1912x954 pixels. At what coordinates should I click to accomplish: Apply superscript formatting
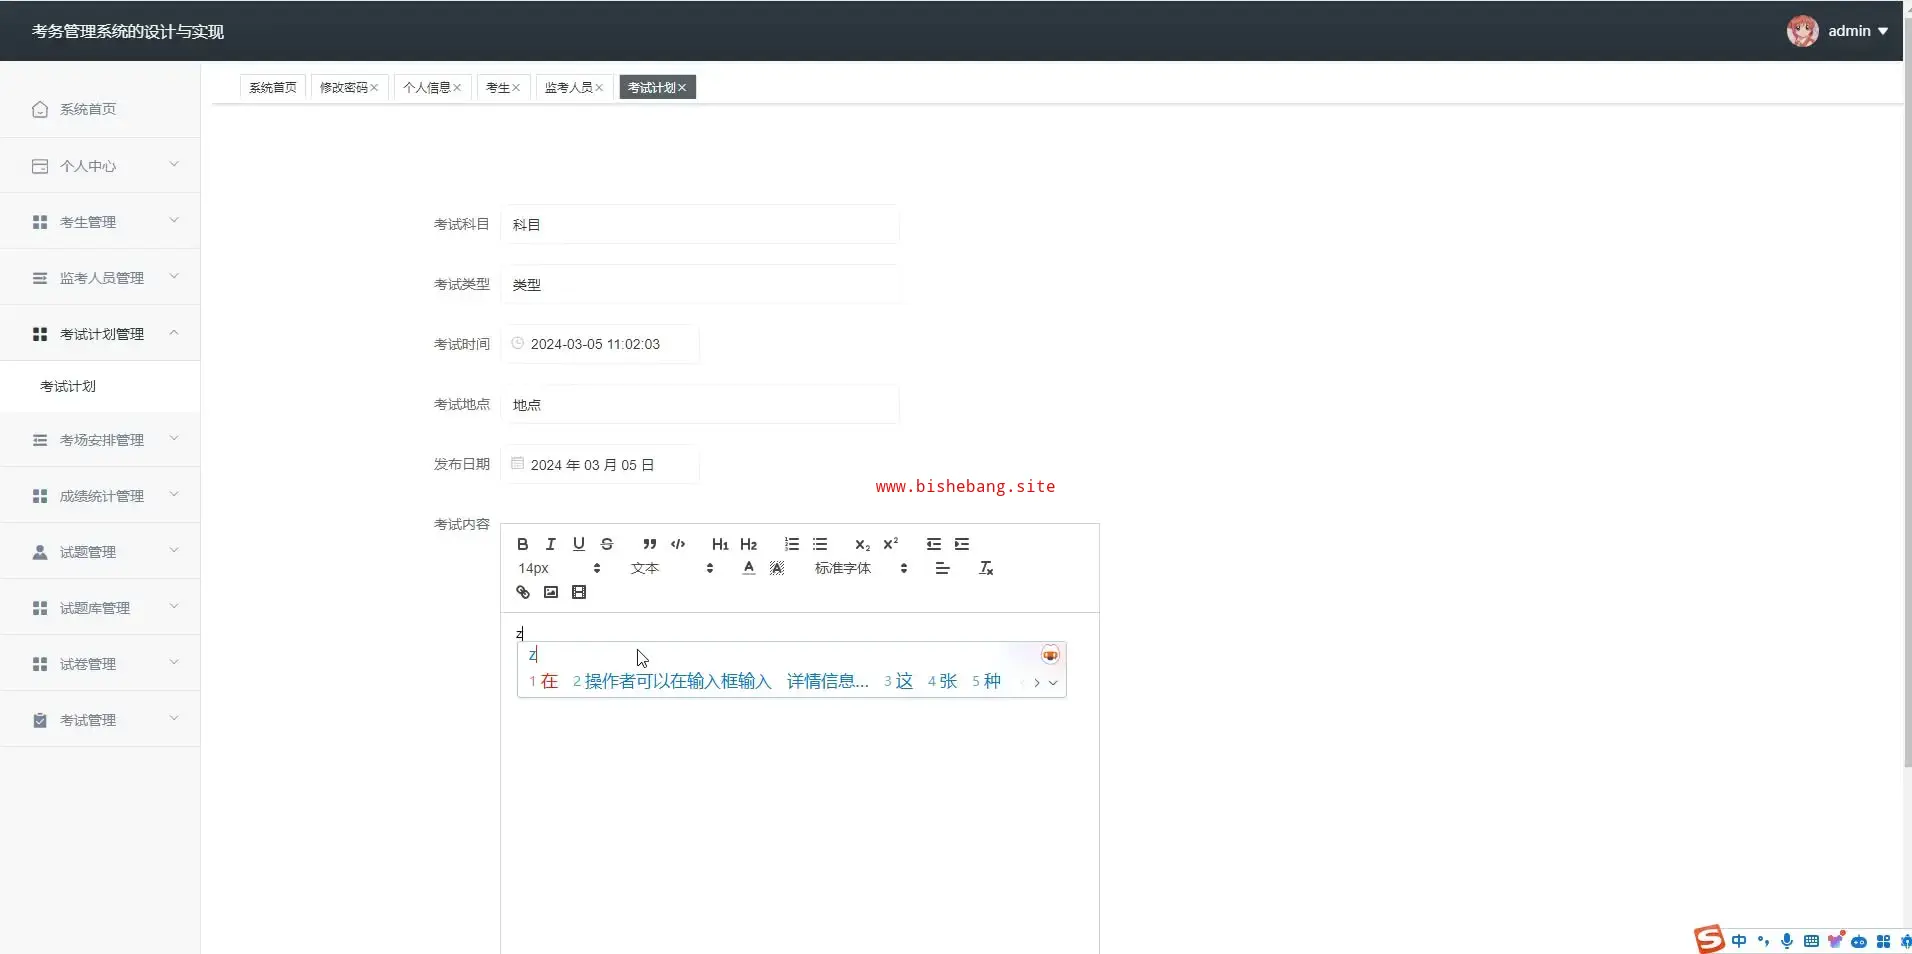coord(890,544)
